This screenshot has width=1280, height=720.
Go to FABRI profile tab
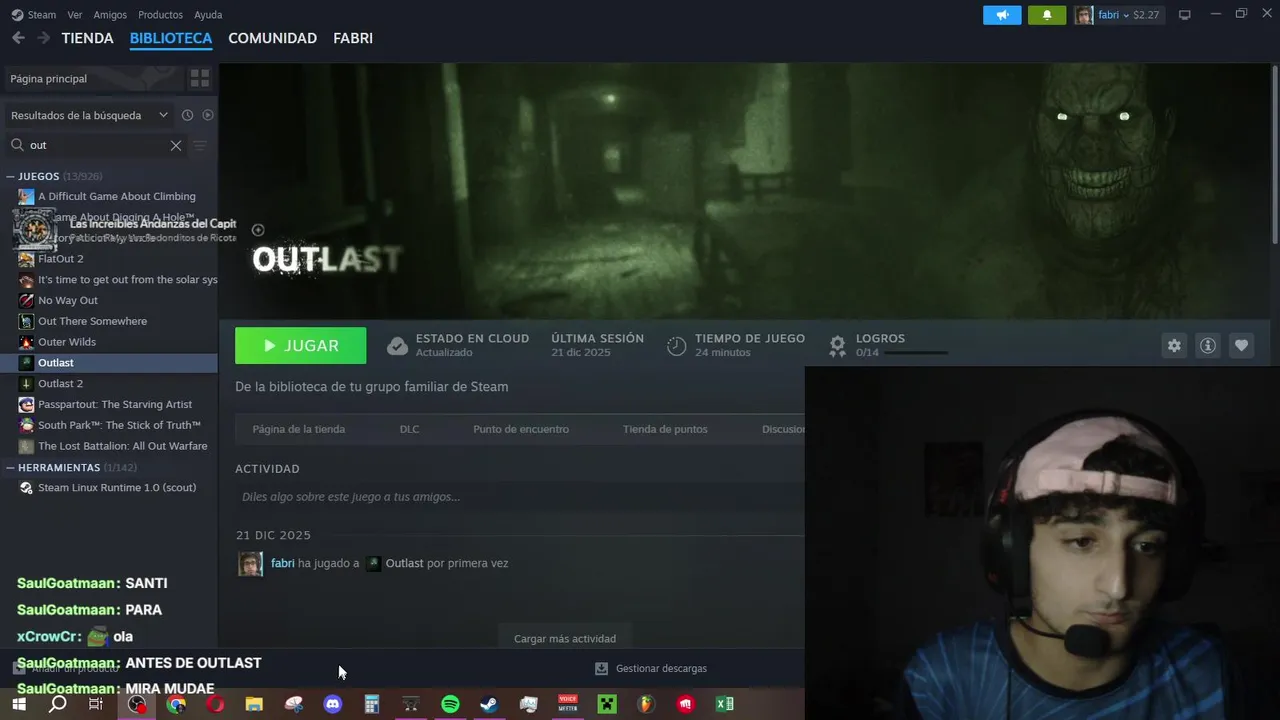353,38
